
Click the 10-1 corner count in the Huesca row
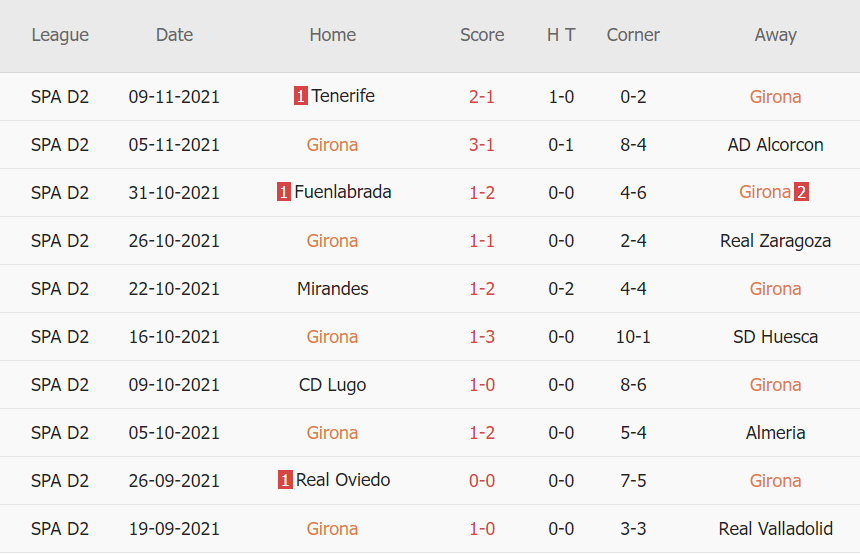pos(633,336)
